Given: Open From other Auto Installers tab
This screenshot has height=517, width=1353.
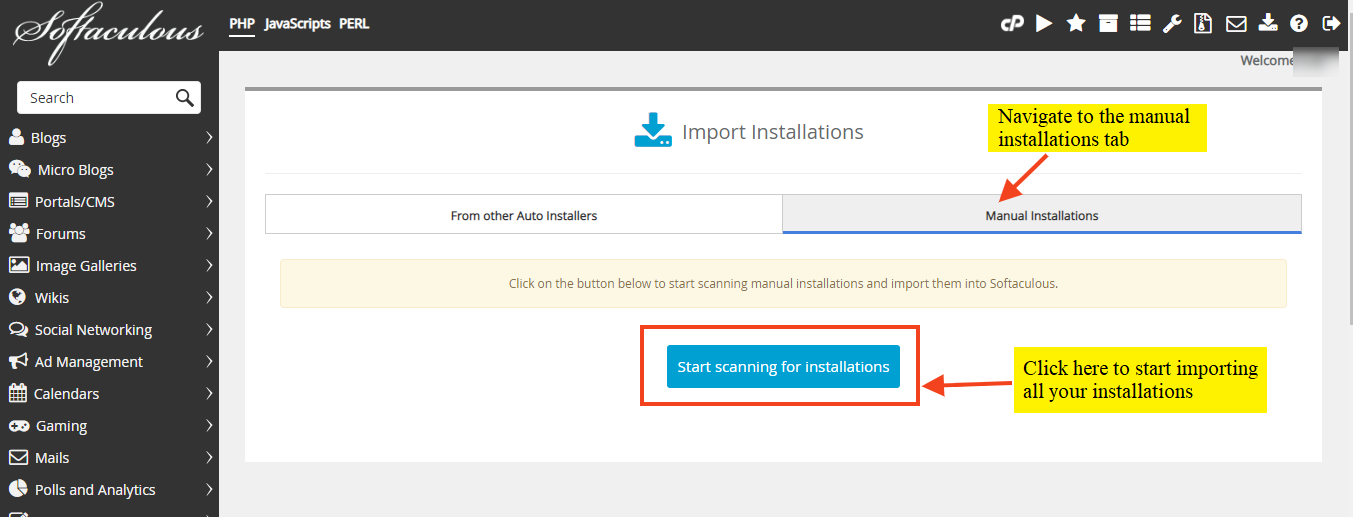Looking at the screenshot, I should (524, 214).
